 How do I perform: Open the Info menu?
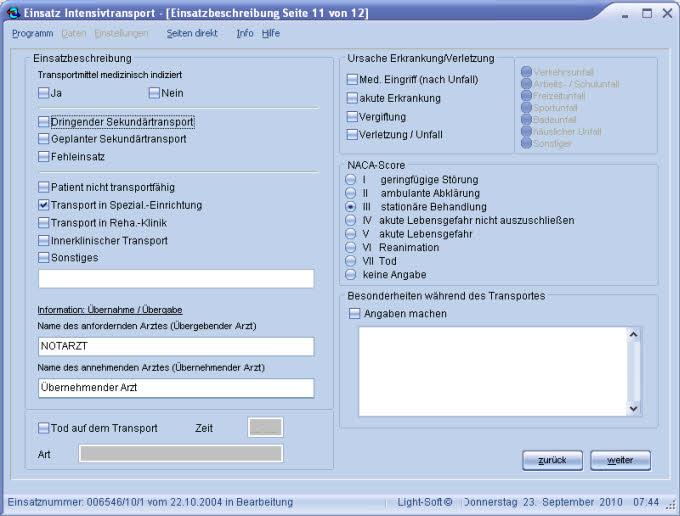pos(245,33)
